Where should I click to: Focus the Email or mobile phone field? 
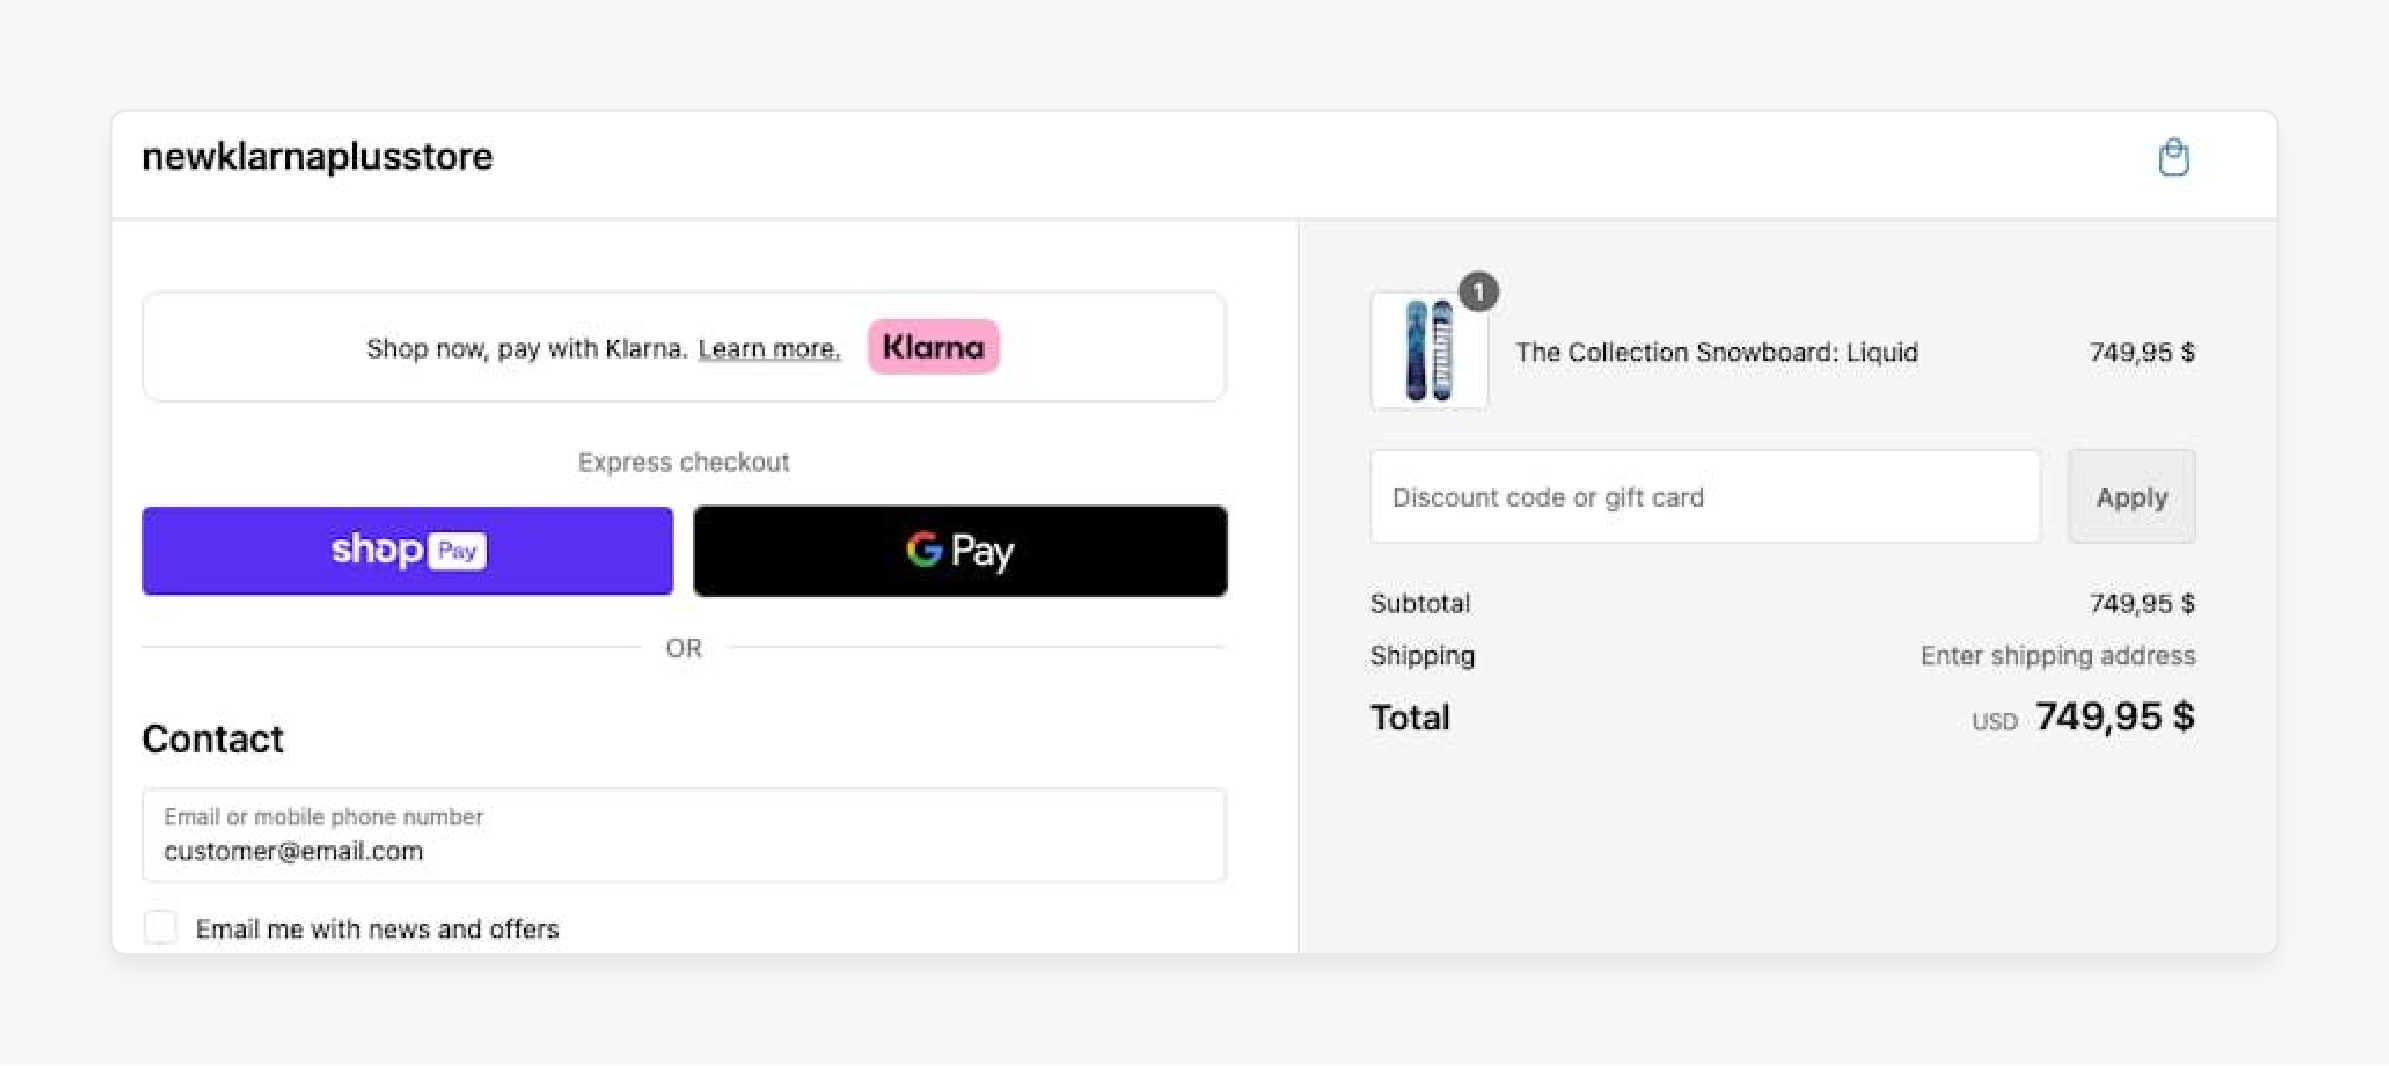point(684,835)
